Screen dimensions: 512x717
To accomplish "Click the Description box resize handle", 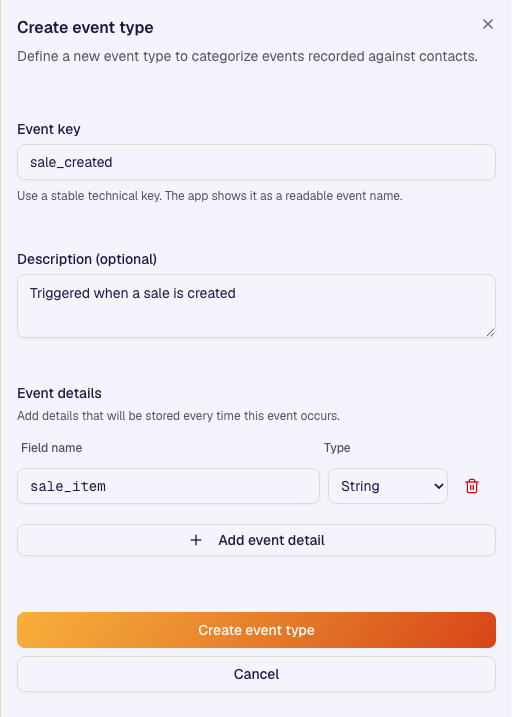I will 490,332.
